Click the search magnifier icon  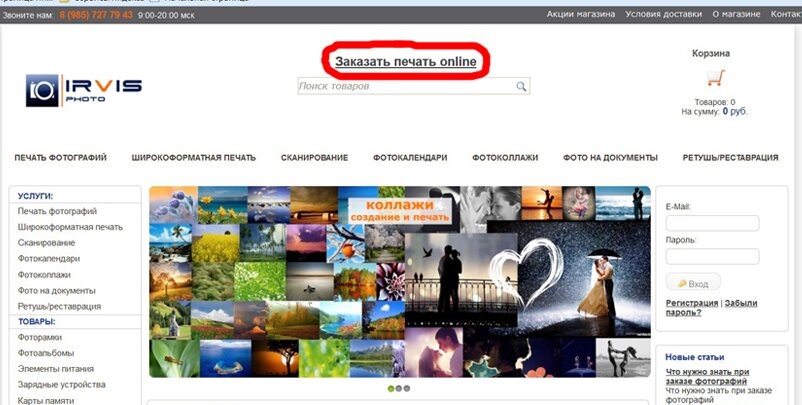click(521, 86)
